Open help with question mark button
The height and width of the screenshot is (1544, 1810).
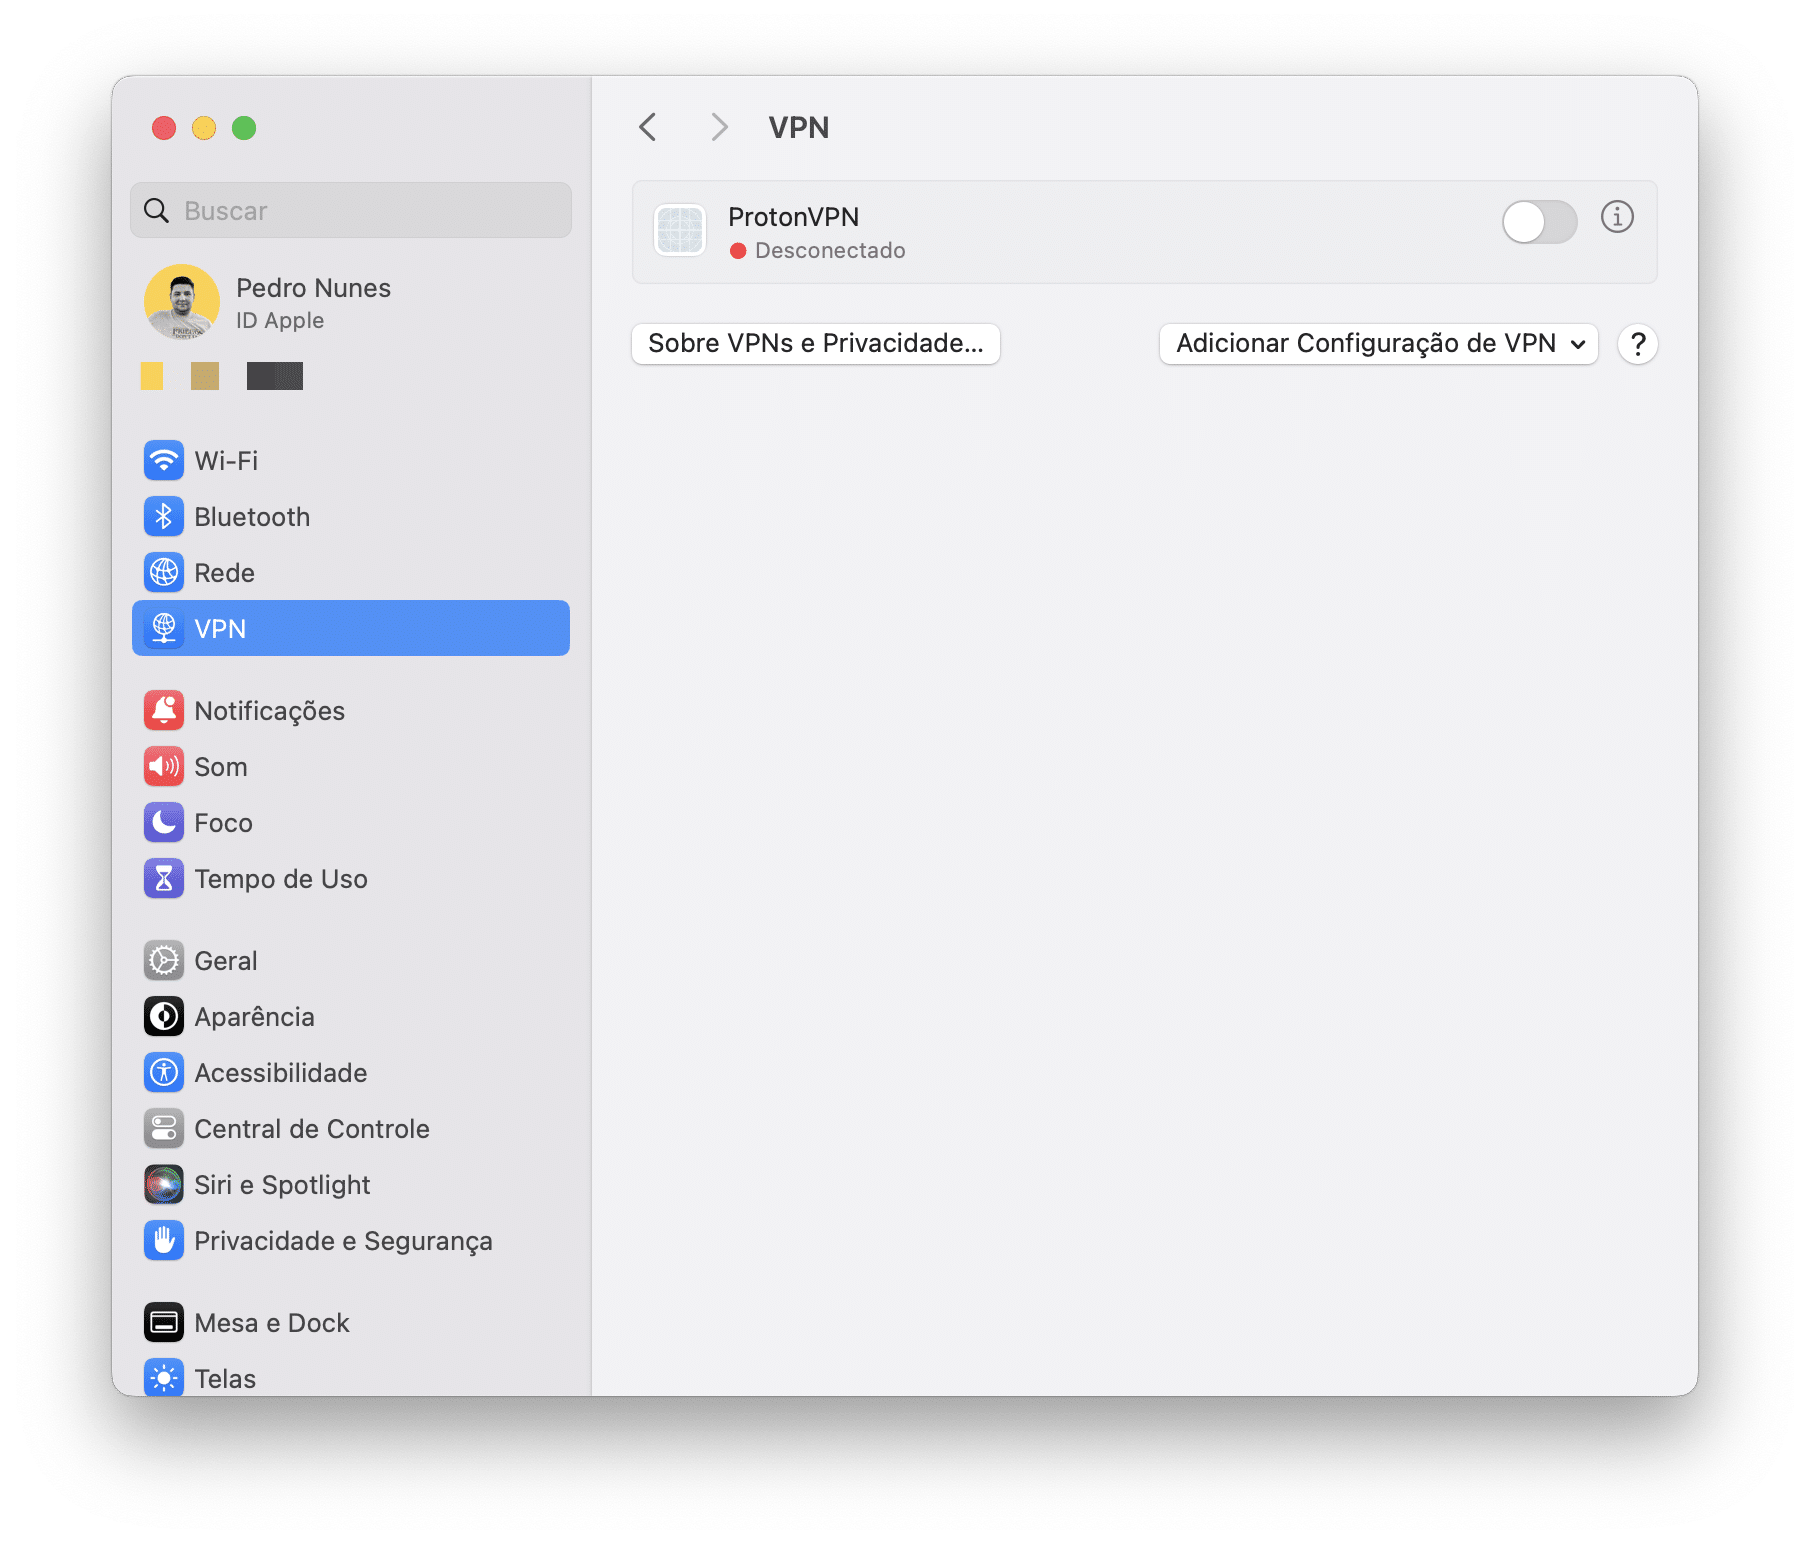(1638, 344)
